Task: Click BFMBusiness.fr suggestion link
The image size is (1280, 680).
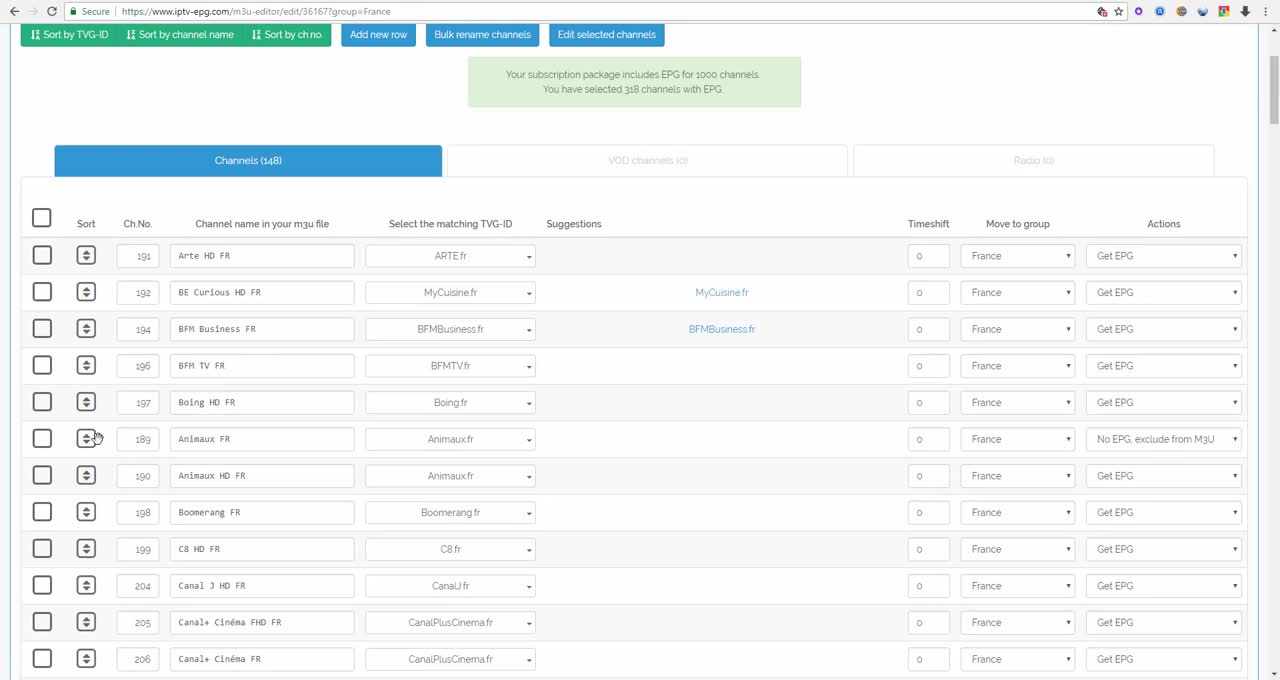Action: click(722, 329)
